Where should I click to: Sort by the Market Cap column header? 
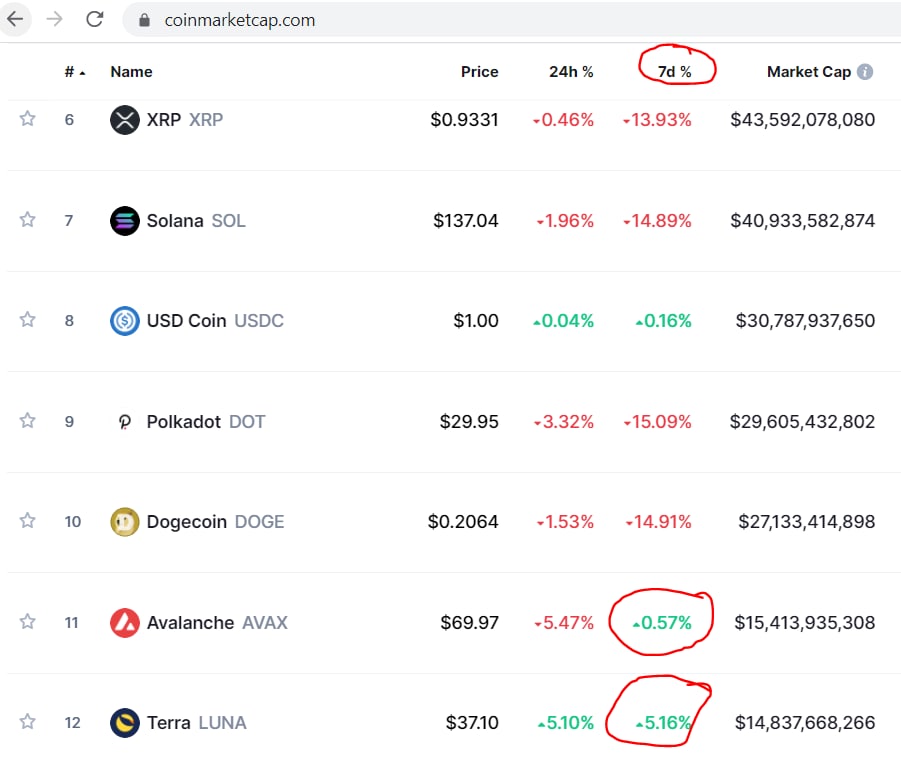click(x=808, y=72)
